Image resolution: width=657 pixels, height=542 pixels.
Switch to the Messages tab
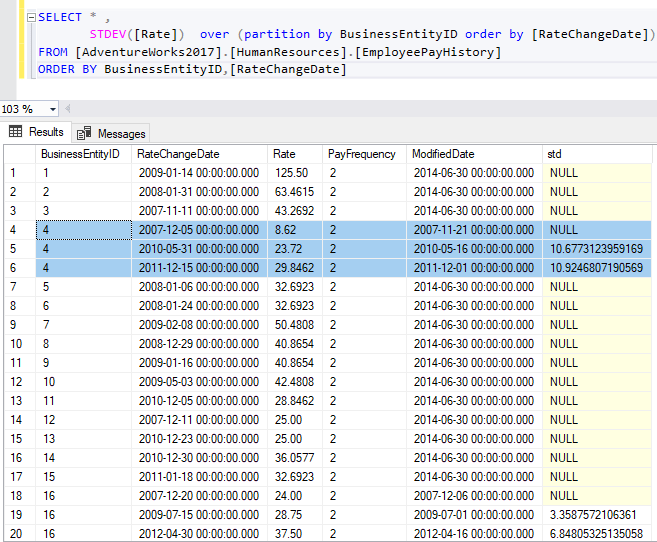pos(111,134)
